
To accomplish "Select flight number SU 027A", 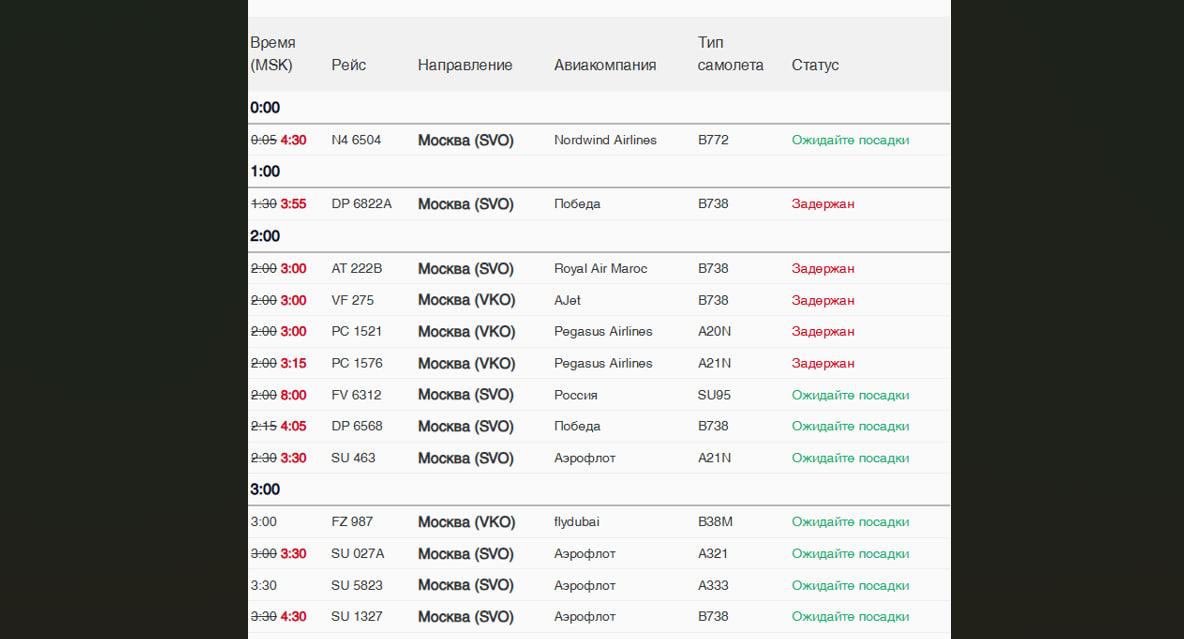I will [358, 554].
